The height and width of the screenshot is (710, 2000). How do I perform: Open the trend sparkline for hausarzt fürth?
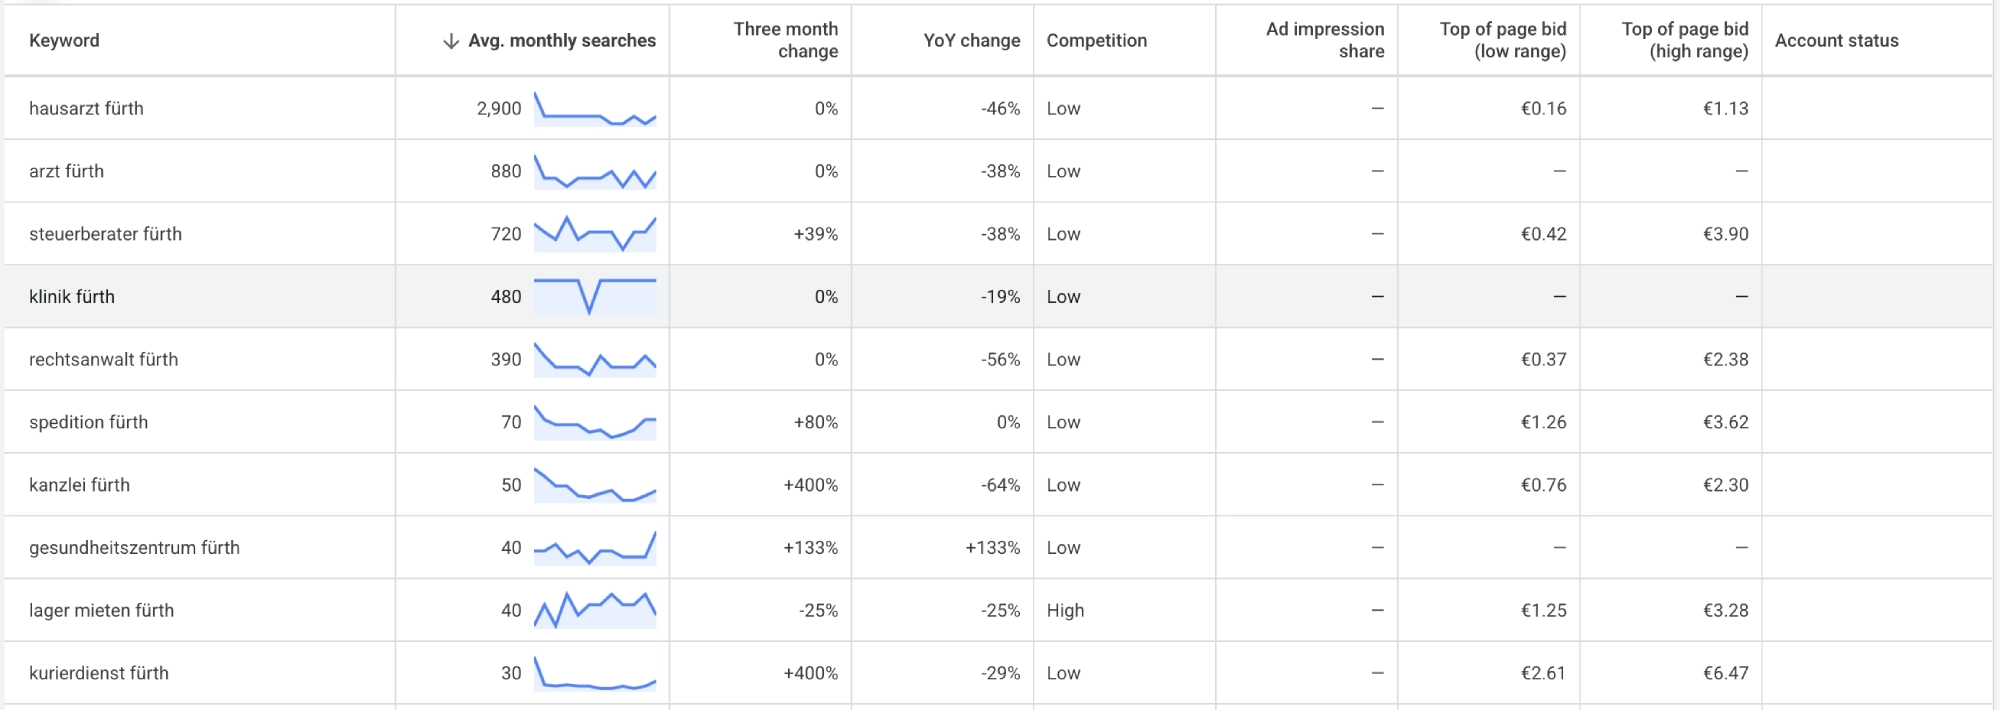[595, 108]
